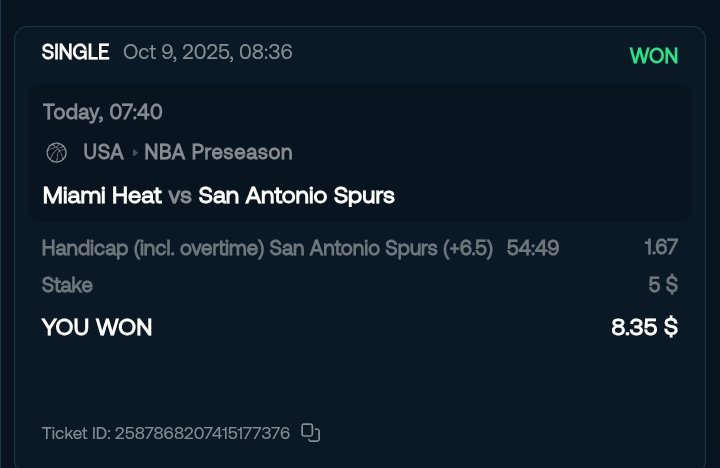The width and height of the screenshot is (720, 468).
Task: Select the San Antonio Spurs team name
Action: tap(296, 196)
